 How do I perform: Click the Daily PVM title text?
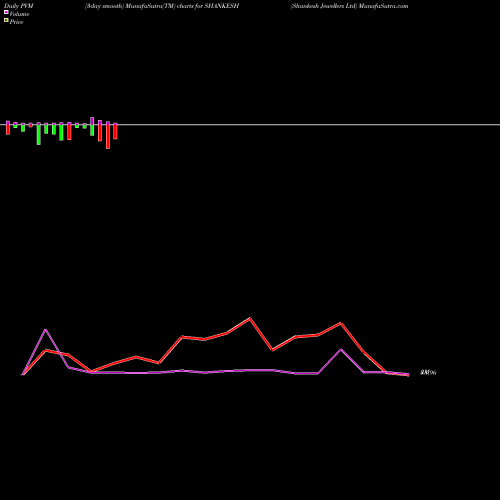pos(19,6)
